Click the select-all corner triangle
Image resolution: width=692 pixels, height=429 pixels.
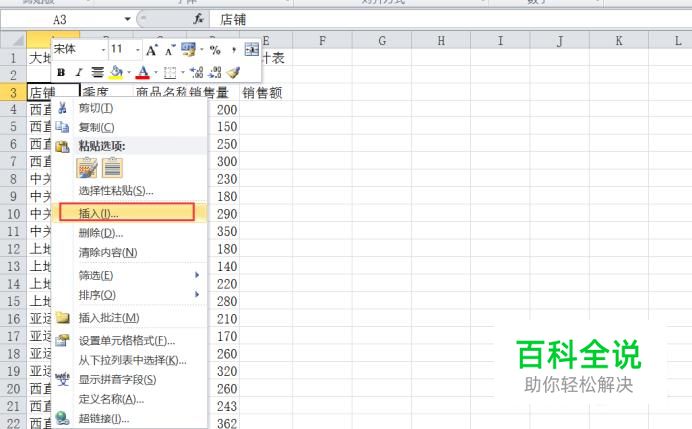coord(13,41)
